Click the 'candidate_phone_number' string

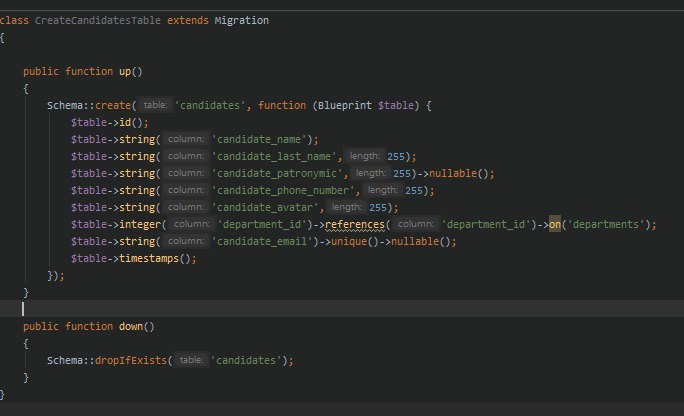(x=283, y=191)
